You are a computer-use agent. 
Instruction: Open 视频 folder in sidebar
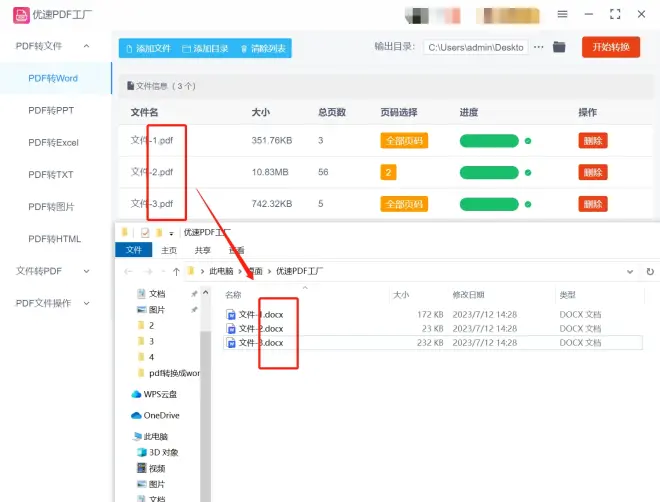(x=151, y=468)
